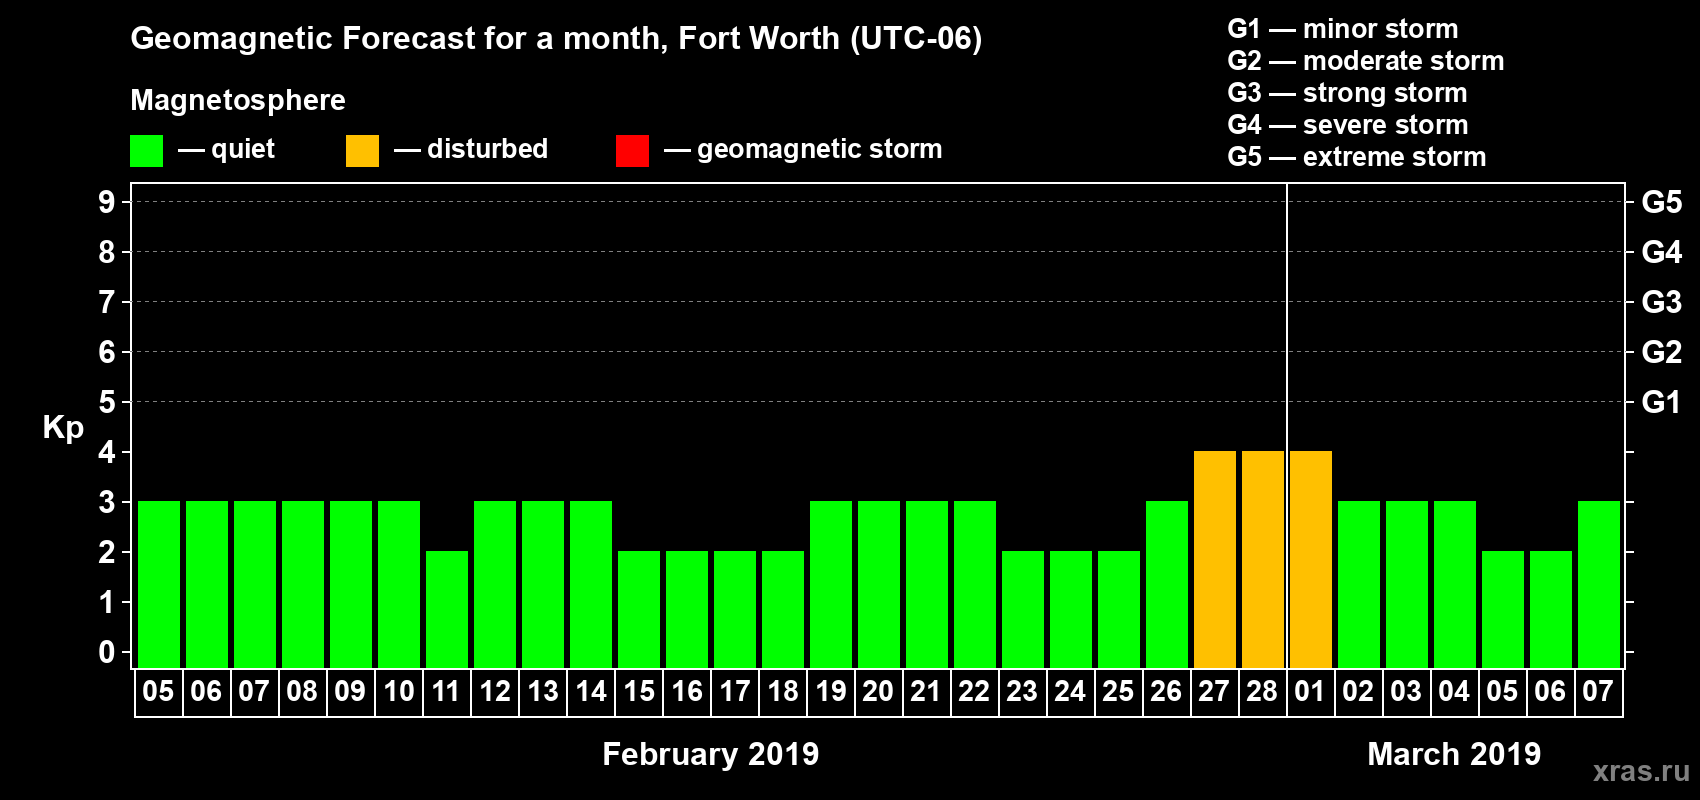Click date label 02 on the x-axis

coord(1358,691)
